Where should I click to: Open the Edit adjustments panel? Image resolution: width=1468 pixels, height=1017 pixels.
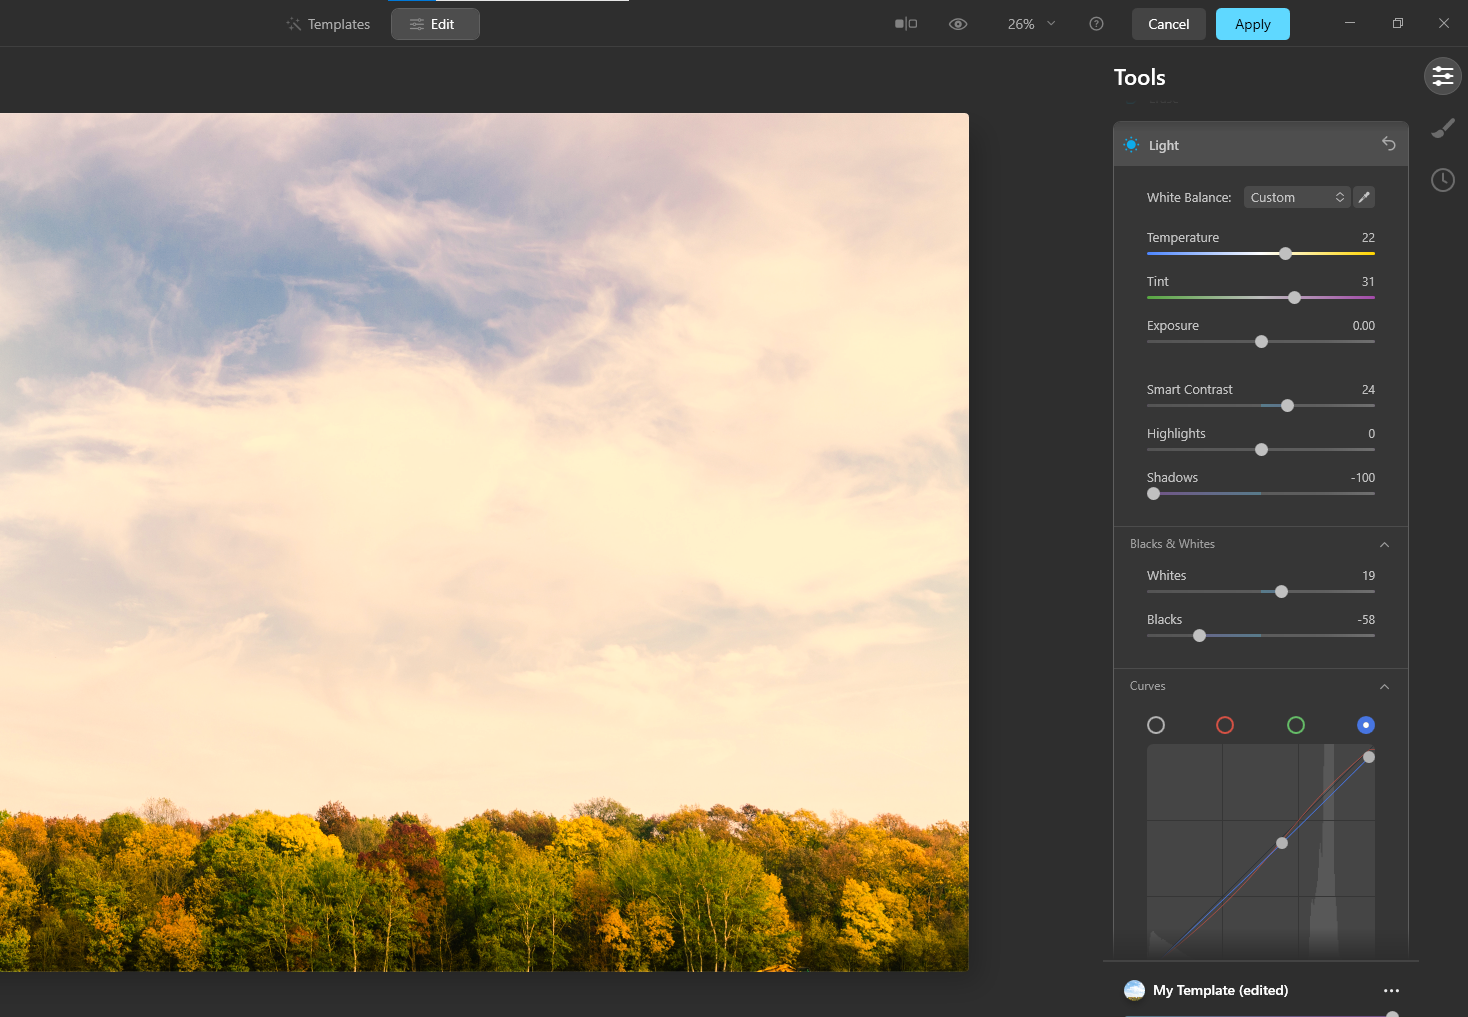tap(1442, 76)
